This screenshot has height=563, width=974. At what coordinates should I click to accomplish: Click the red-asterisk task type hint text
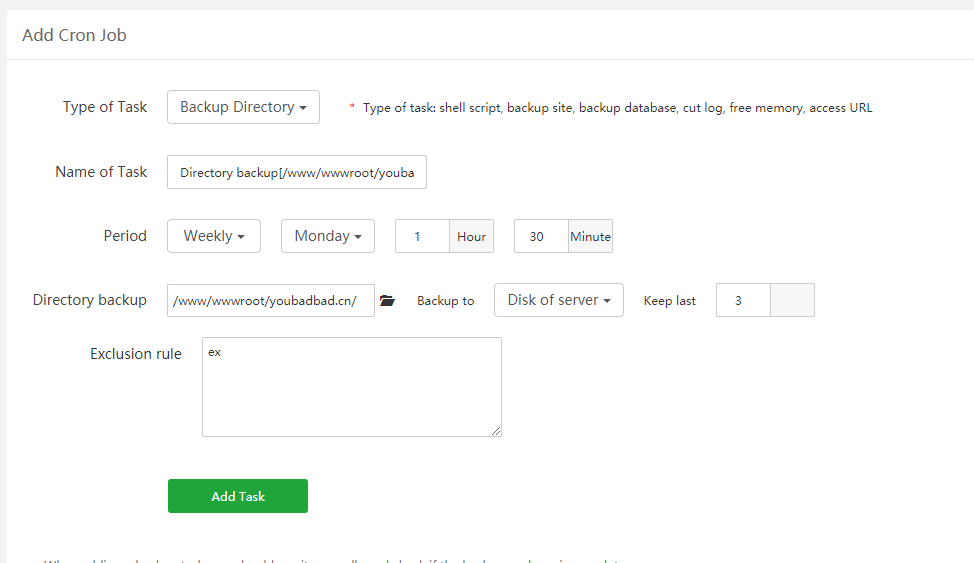(617, 108)
